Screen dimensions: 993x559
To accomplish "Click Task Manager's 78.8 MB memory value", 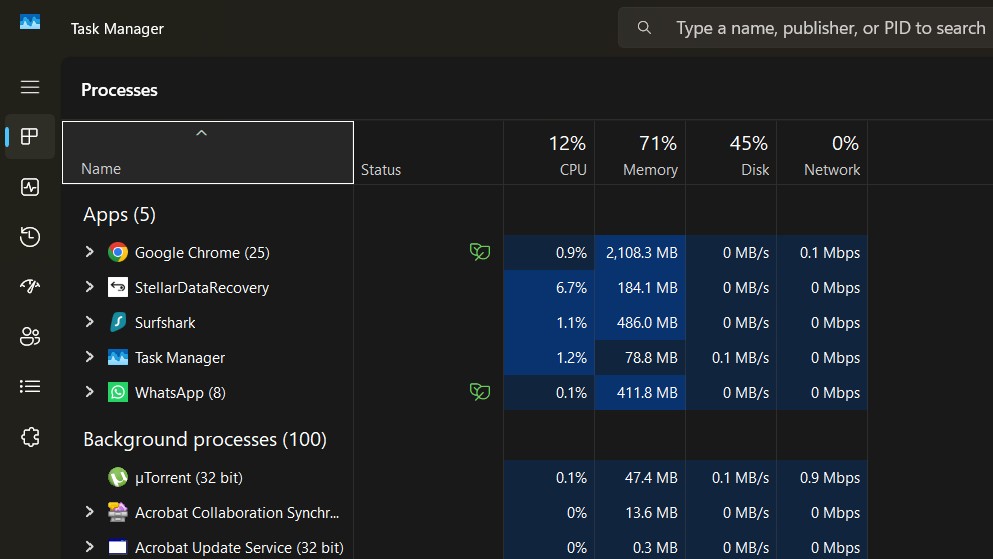I will coord(651,358).
